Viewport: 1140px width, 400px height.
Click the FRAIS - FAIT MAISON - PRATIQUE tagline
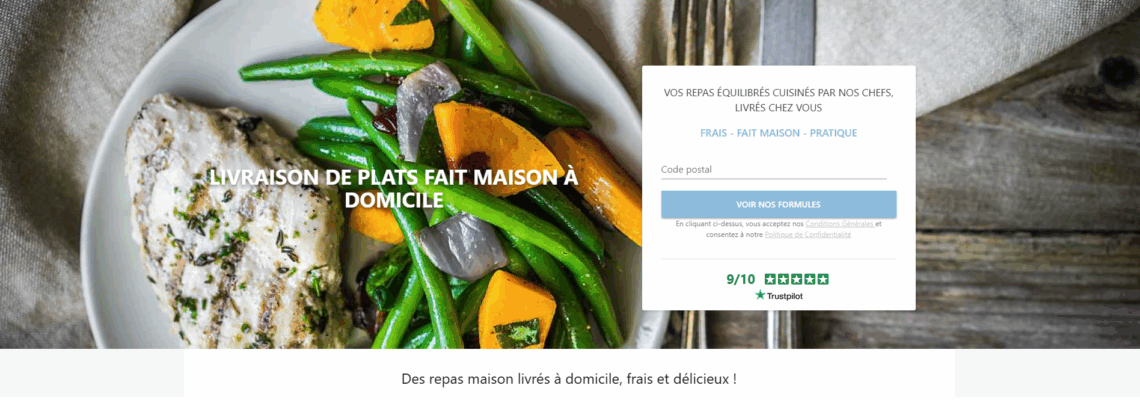(779, 133)
